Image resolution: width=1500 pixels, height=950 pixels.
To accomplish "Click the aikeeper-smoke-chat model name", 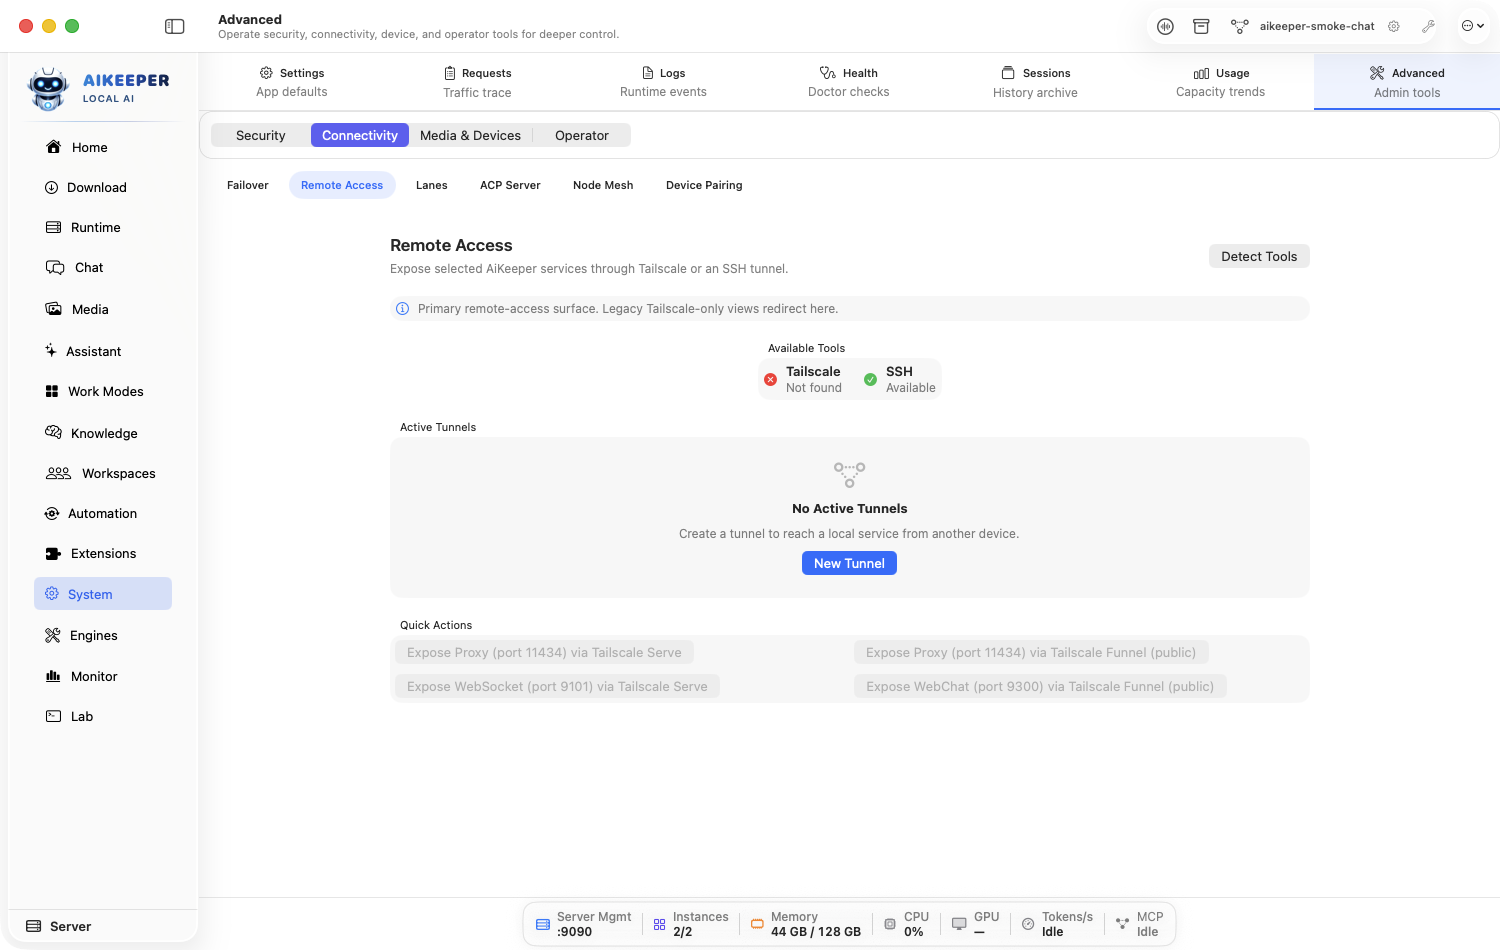I will (x=1317, y=26).
